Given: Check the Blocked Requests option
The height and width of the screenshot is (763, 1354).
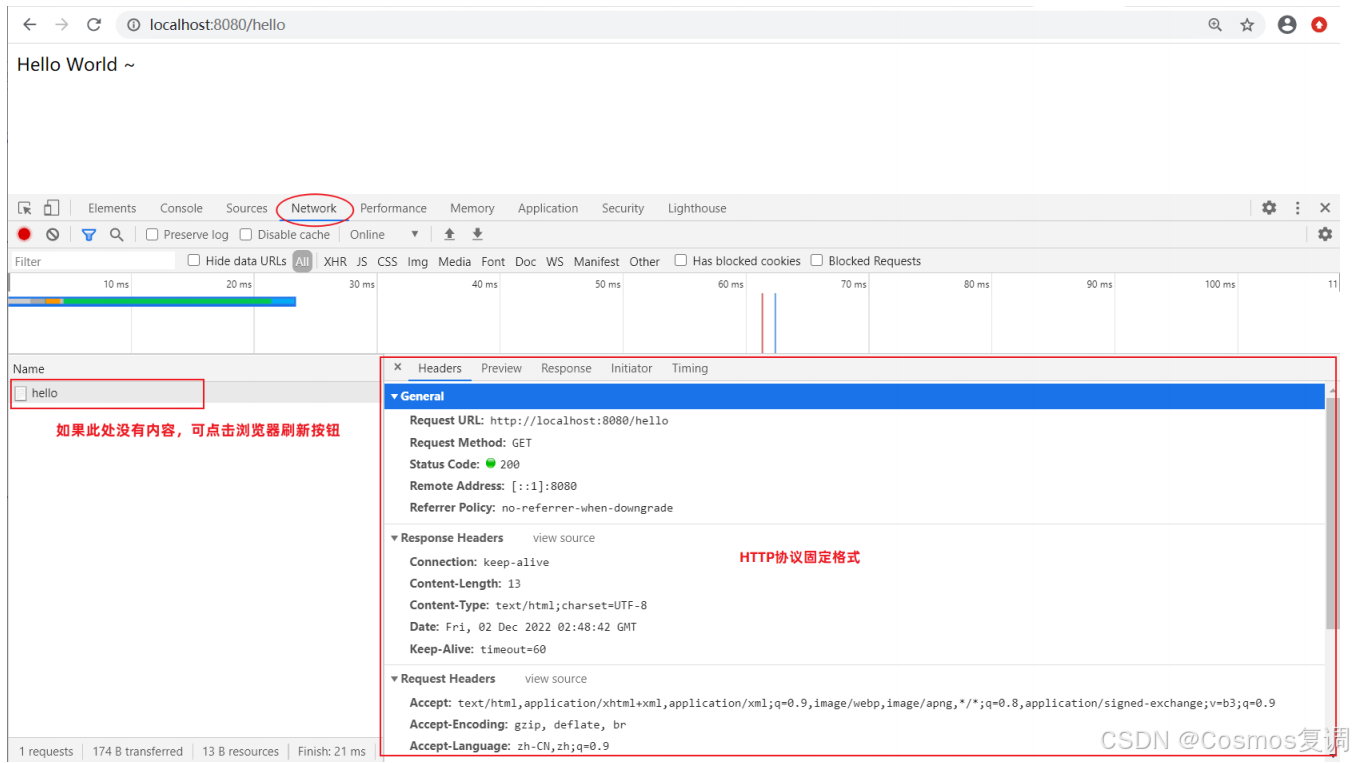Looking at the screenshot, I should pyautogui.click(x=817, y=260).
